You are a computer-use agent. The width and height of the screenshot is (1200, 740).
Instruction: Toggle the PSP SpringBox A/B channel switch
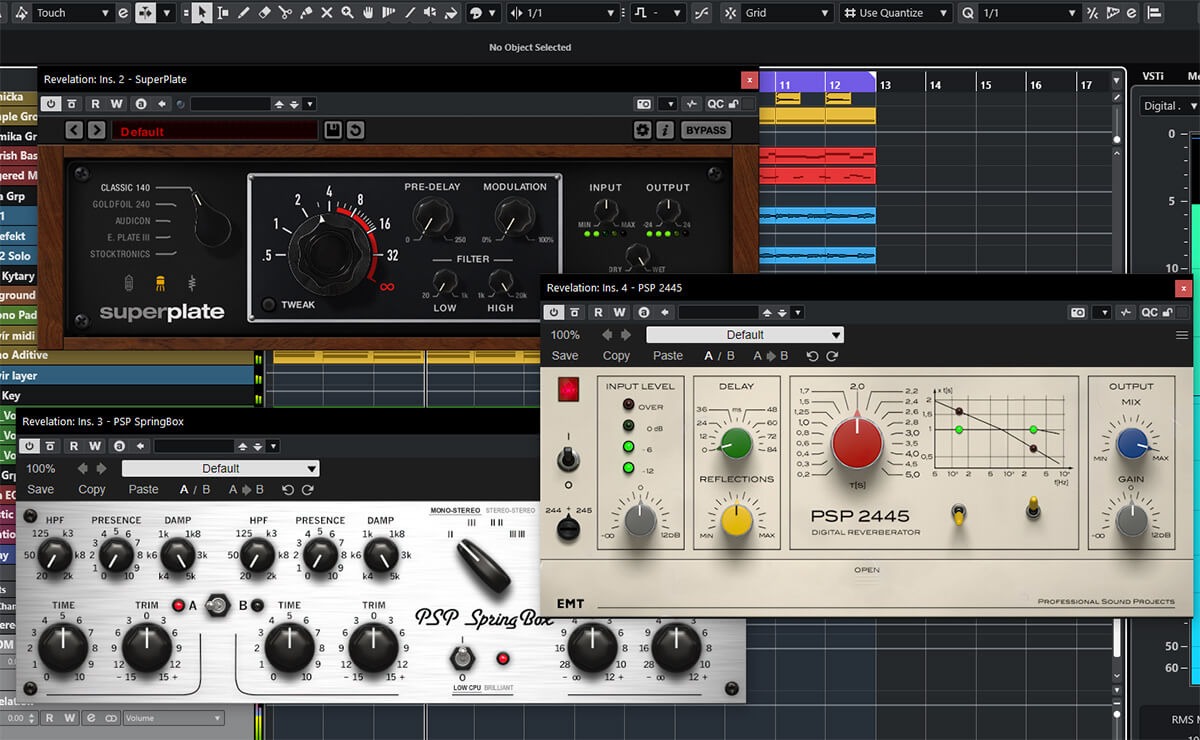[x=215, y=605]
